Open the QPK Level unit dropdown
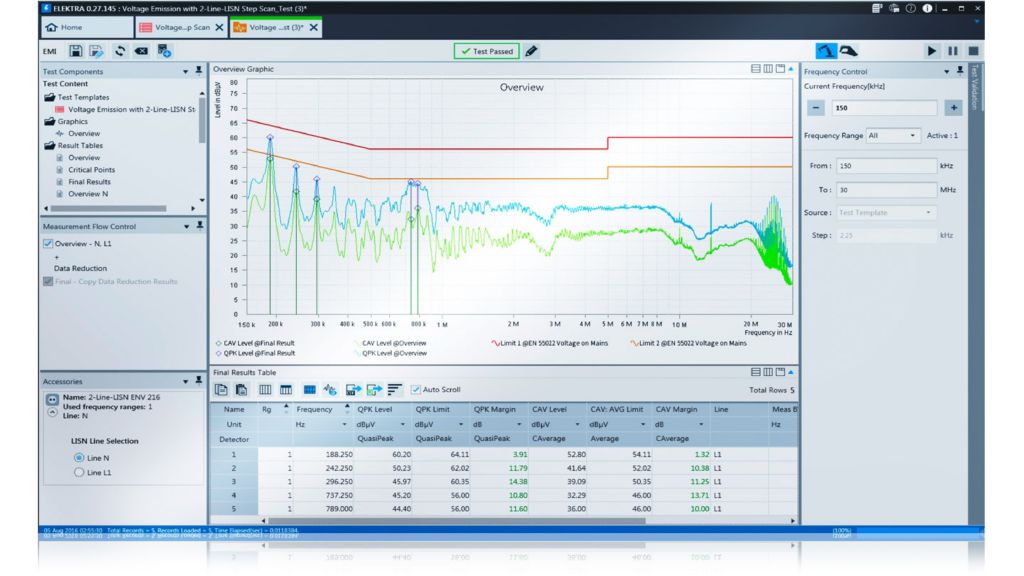1024x576 pixels. (x=401, y=425)
